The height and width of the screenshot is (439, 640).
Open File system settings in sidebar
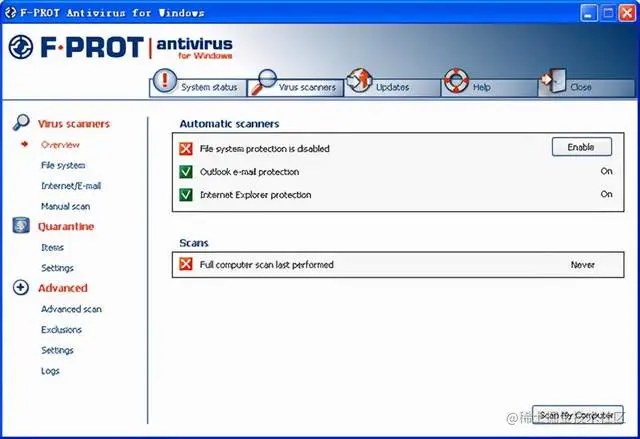[x=63, y=165]
